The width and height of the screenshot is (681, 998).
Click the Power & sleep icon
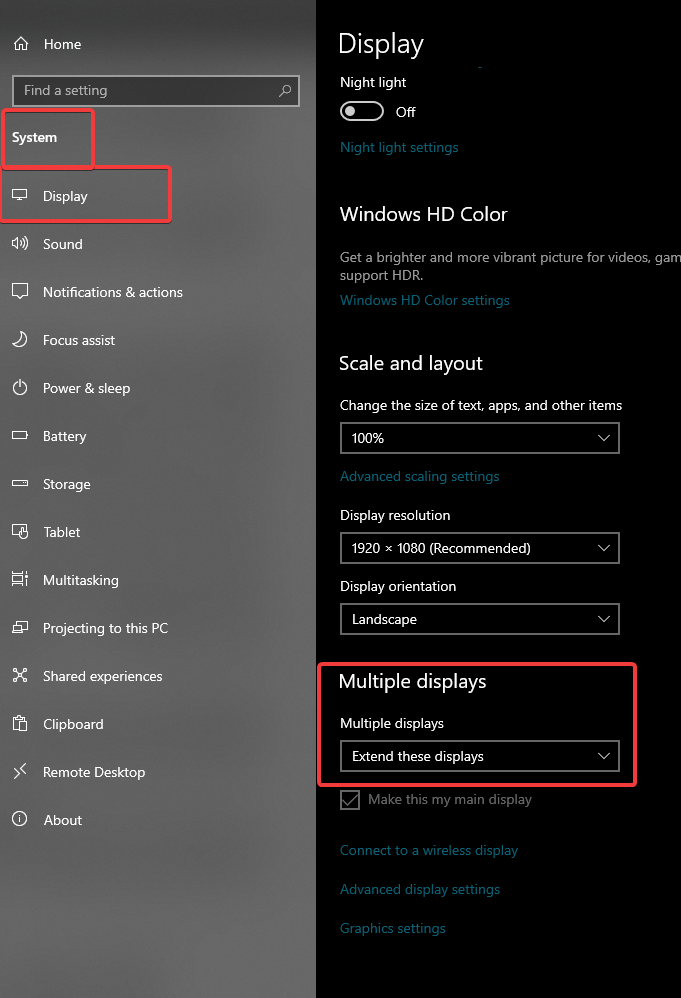coord(20,388)
